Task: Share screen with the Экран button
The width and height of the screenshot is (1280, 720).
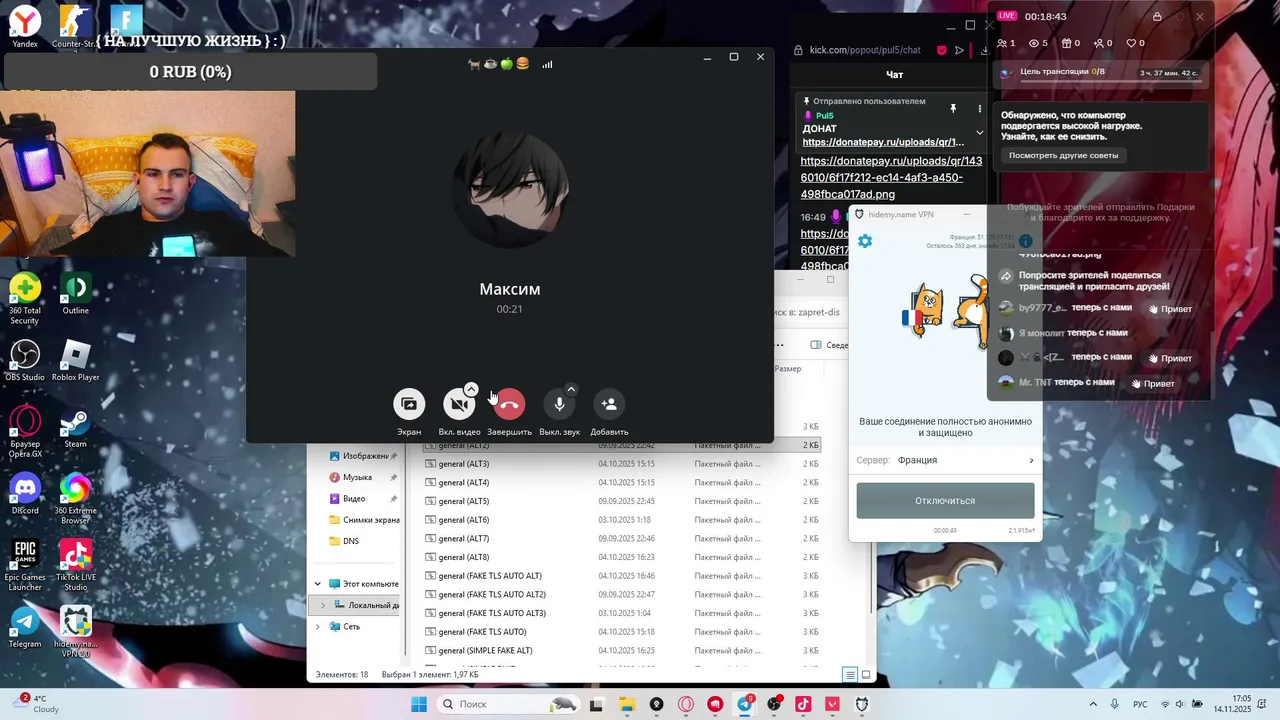Action: point(409,404)
